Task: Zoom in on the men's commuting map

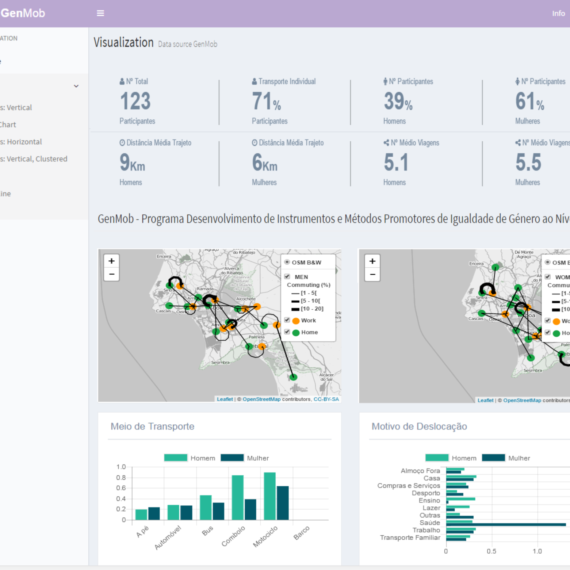Action: click(112, 261)
